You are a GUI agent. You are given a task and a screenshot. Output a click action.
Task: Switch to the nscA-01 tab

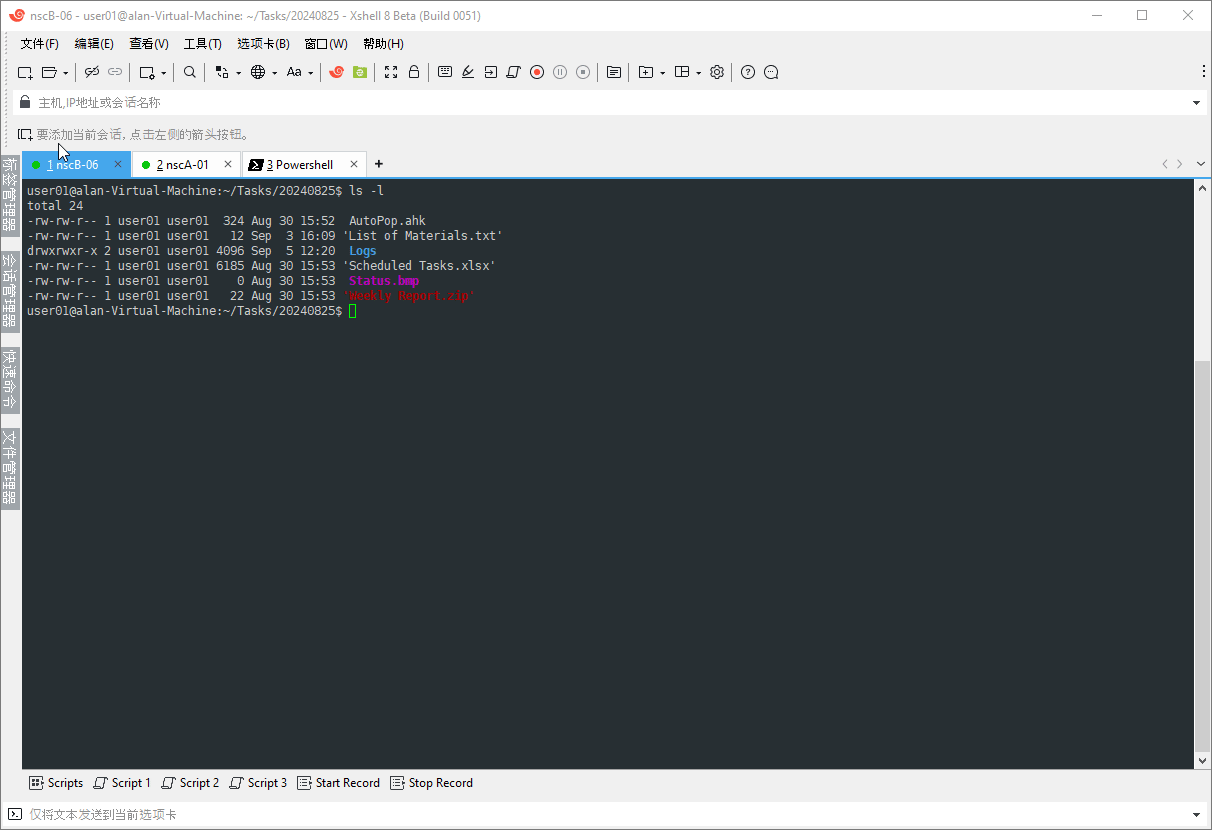(186, 165)
